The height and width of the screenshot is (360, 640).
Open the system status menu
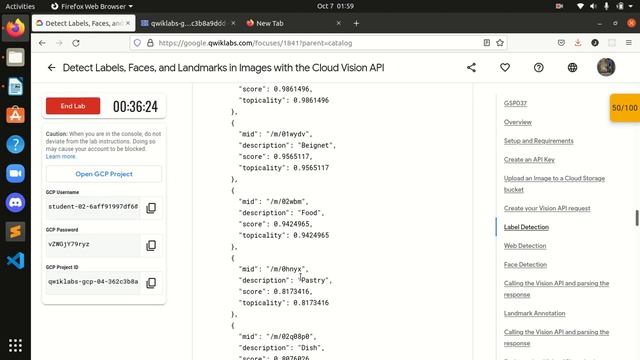pyautogui.click(x=606, y=6)
